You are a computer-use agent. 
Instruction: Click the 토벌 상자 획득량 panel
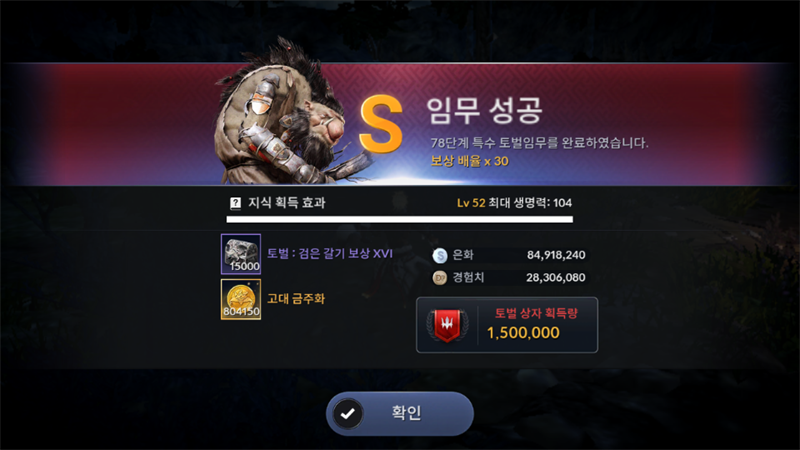click(507, 325)
